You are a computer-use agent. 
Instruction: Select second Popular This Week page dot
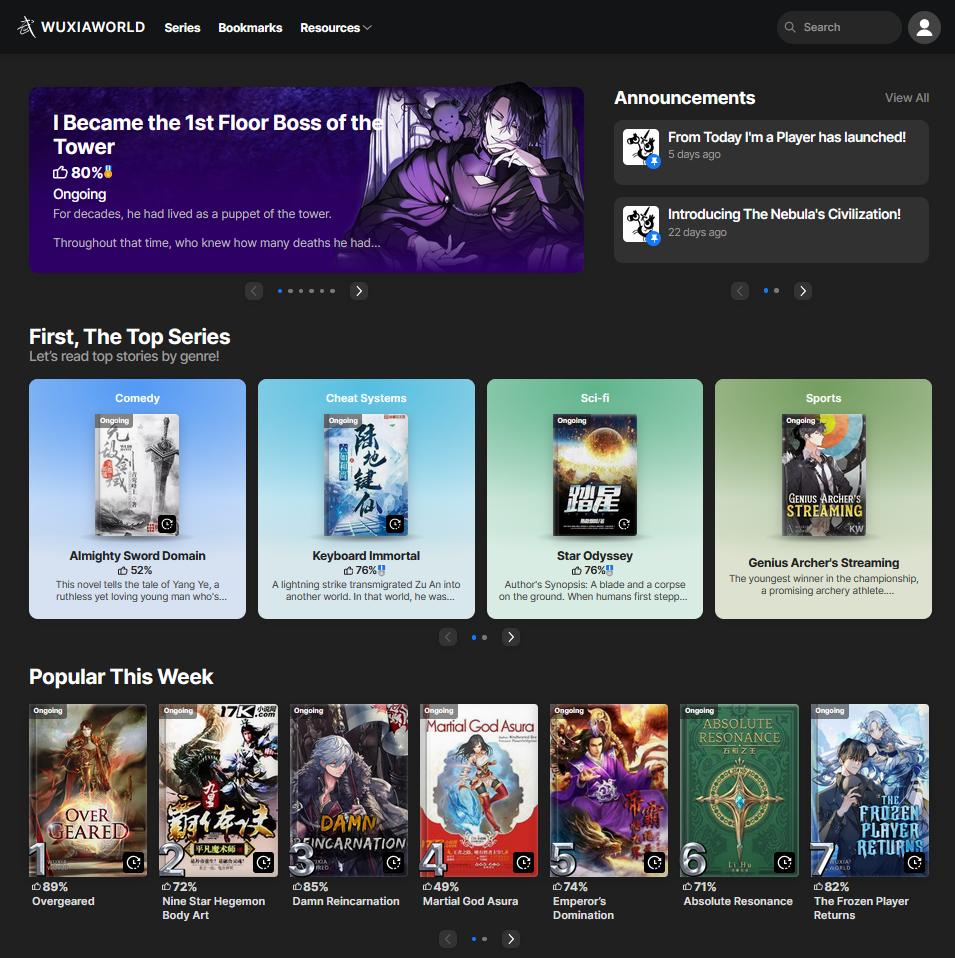(x=485, y=938)
